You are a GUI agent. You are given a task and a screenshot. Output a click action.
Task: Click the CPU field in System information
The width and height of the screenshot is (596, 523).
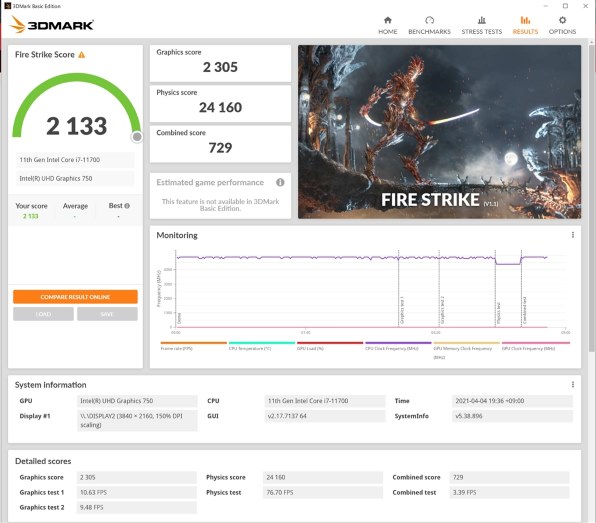[325, 401]
